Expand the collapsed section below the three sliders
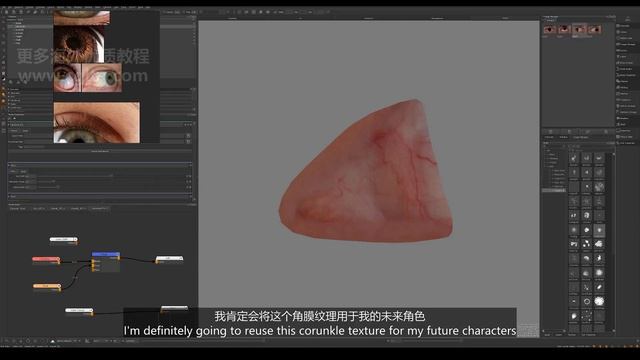640x360 pixels. [x=100, y=196]
